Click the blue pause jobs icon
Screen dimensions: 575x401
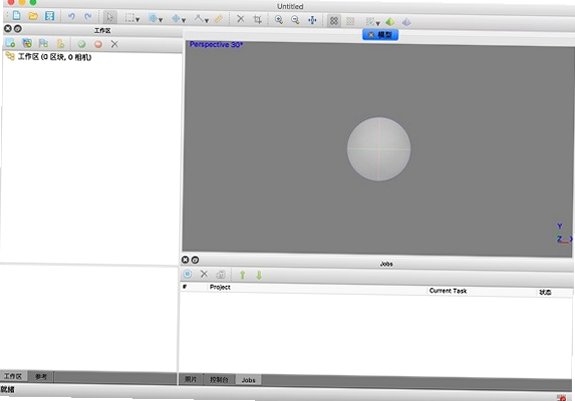188,274
